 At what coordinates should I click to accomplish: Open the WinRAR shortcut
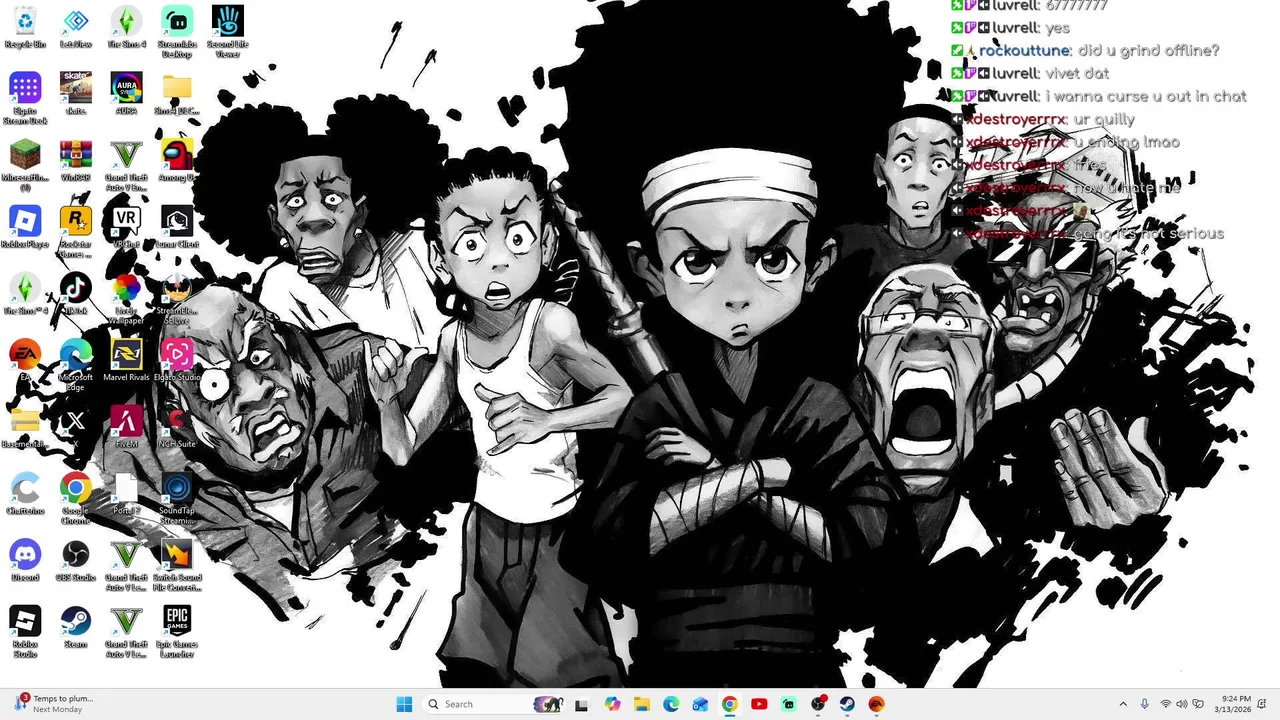coord(76,160)
